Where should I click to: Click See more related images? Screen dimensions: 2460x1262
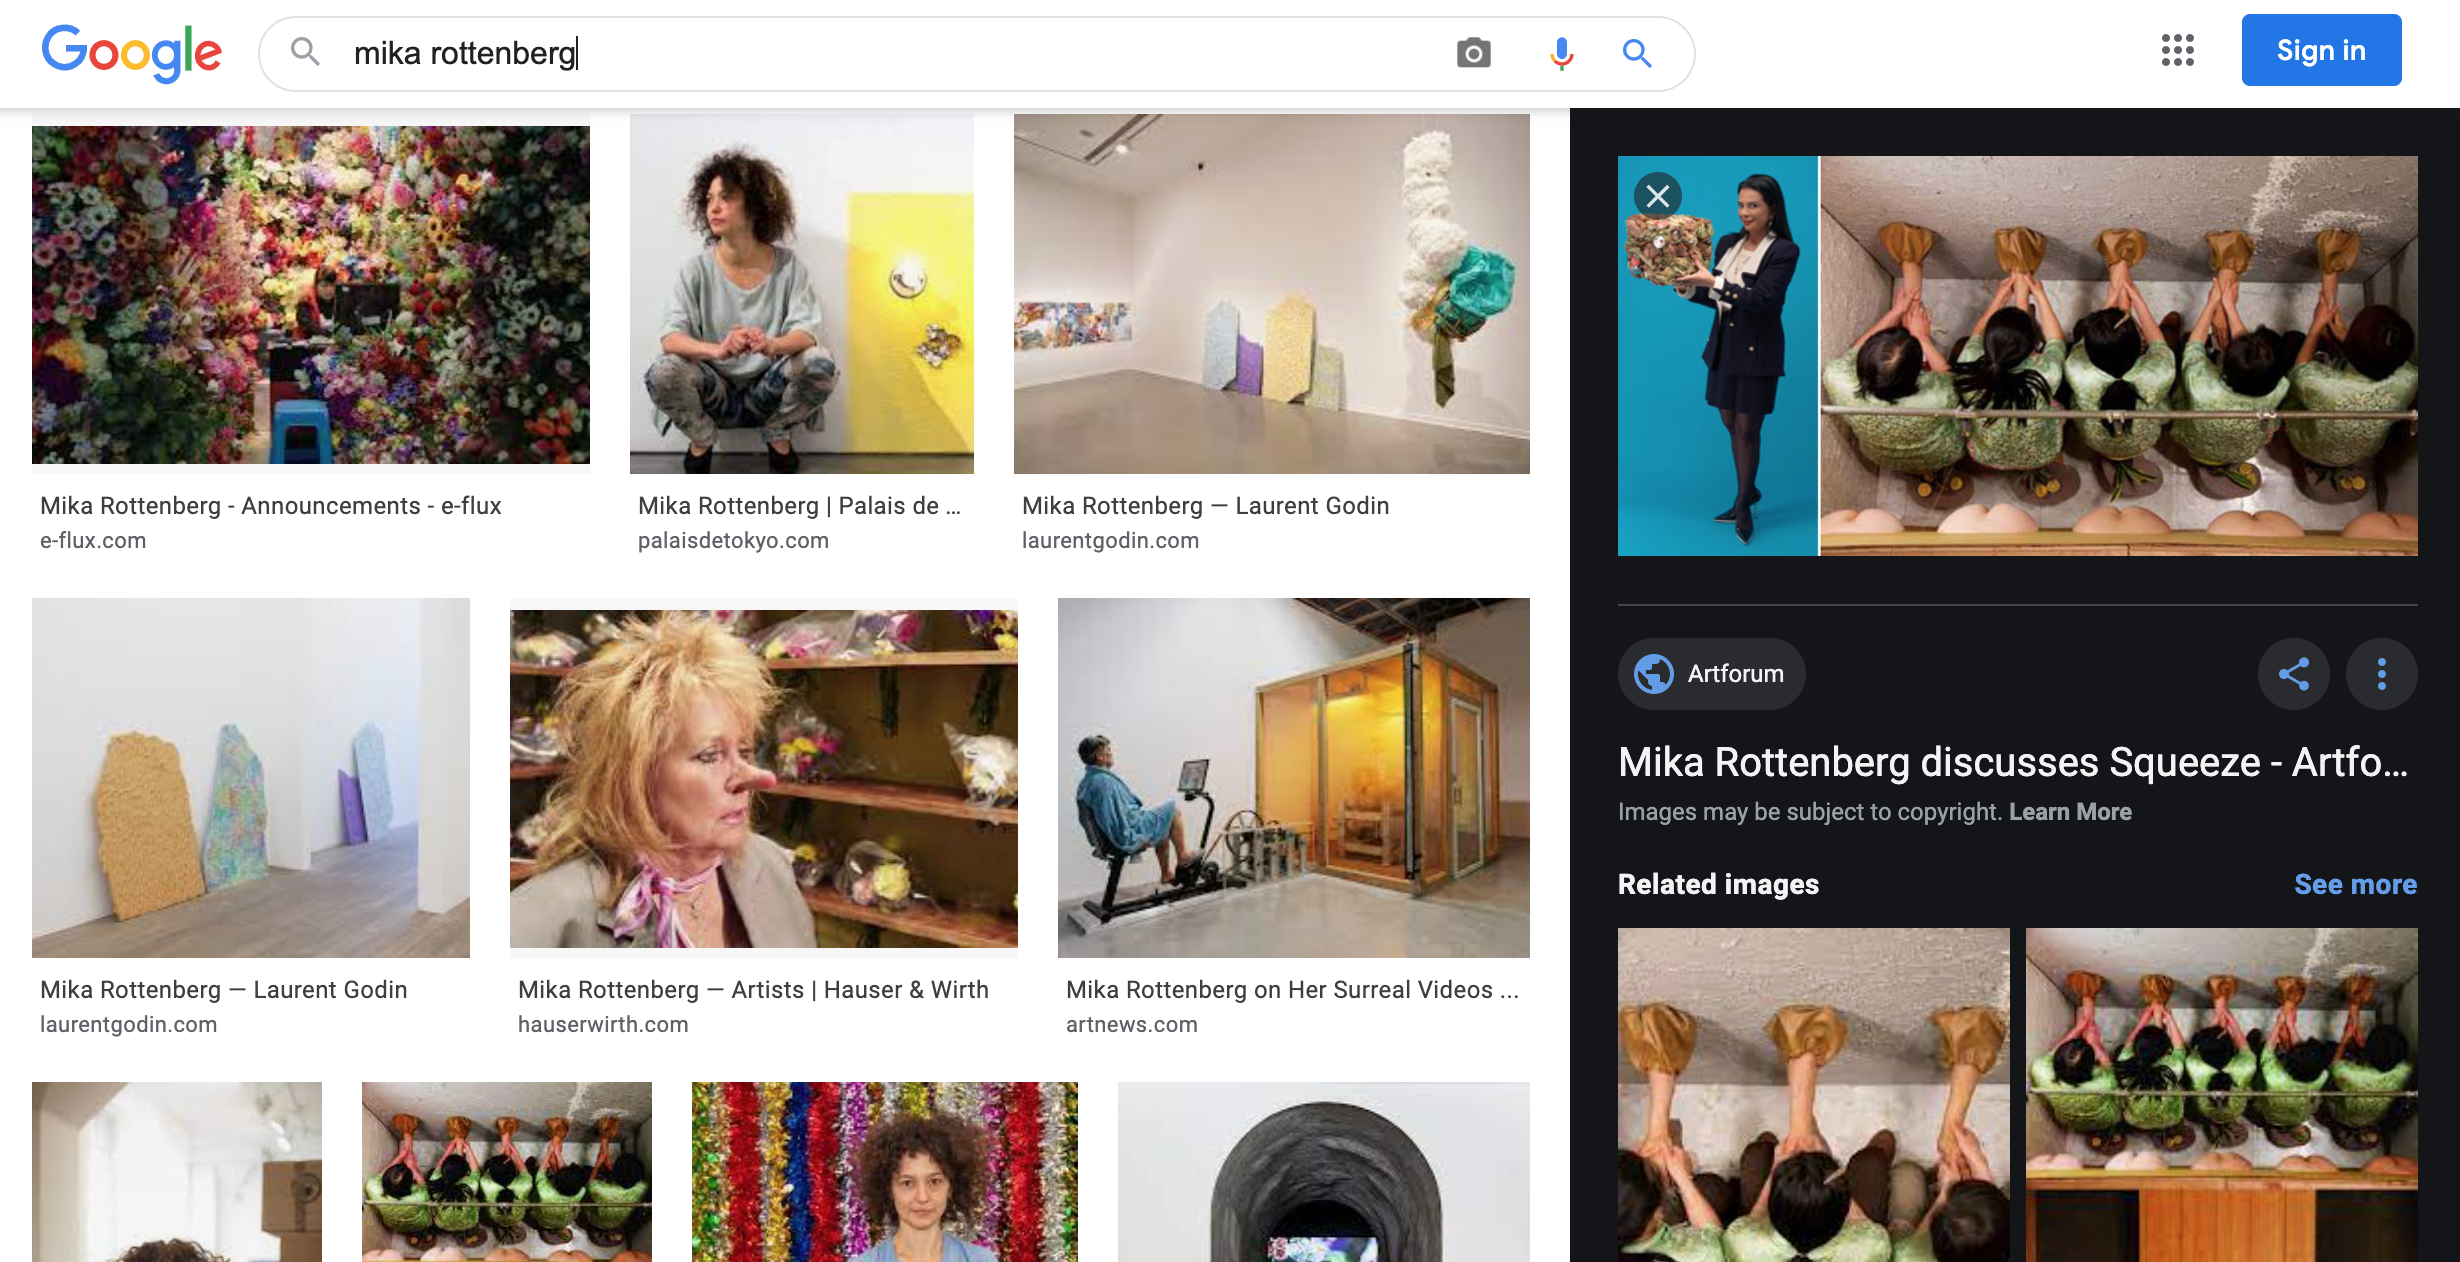tap(2354, 884)
